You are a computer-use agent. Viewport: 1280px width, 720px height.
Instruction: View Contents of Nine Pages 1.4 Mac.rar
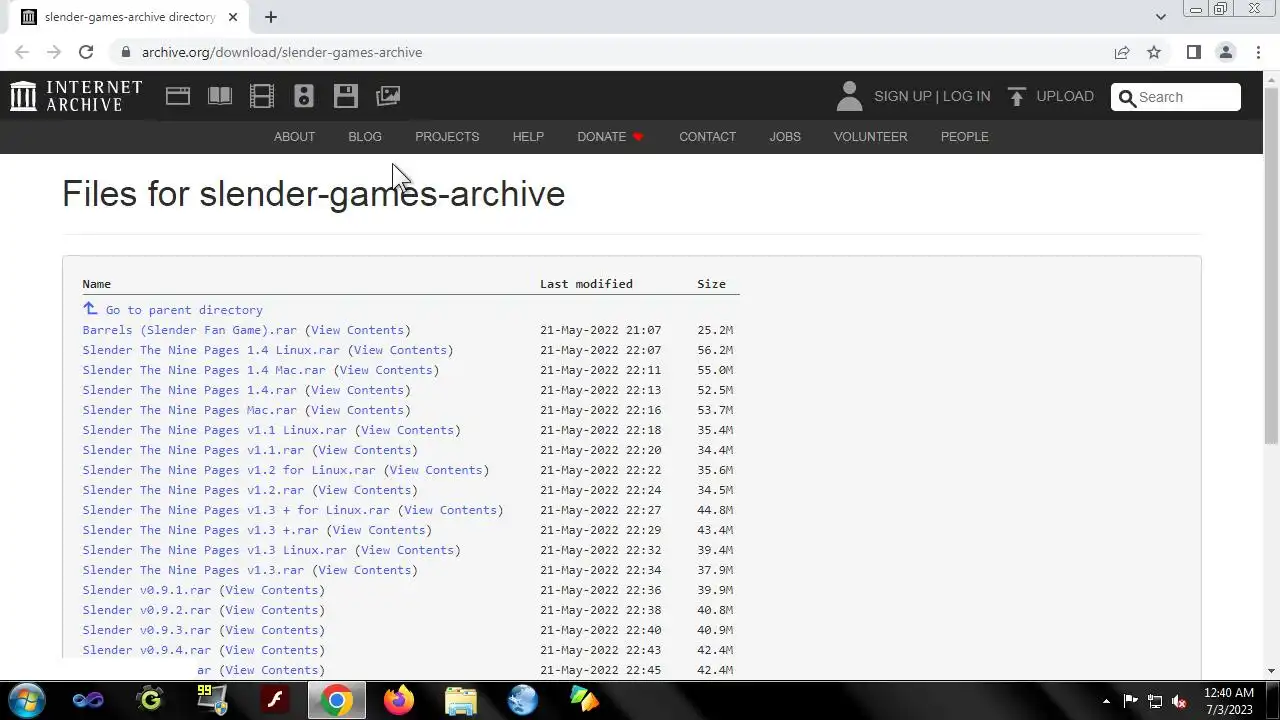point(386,370)
